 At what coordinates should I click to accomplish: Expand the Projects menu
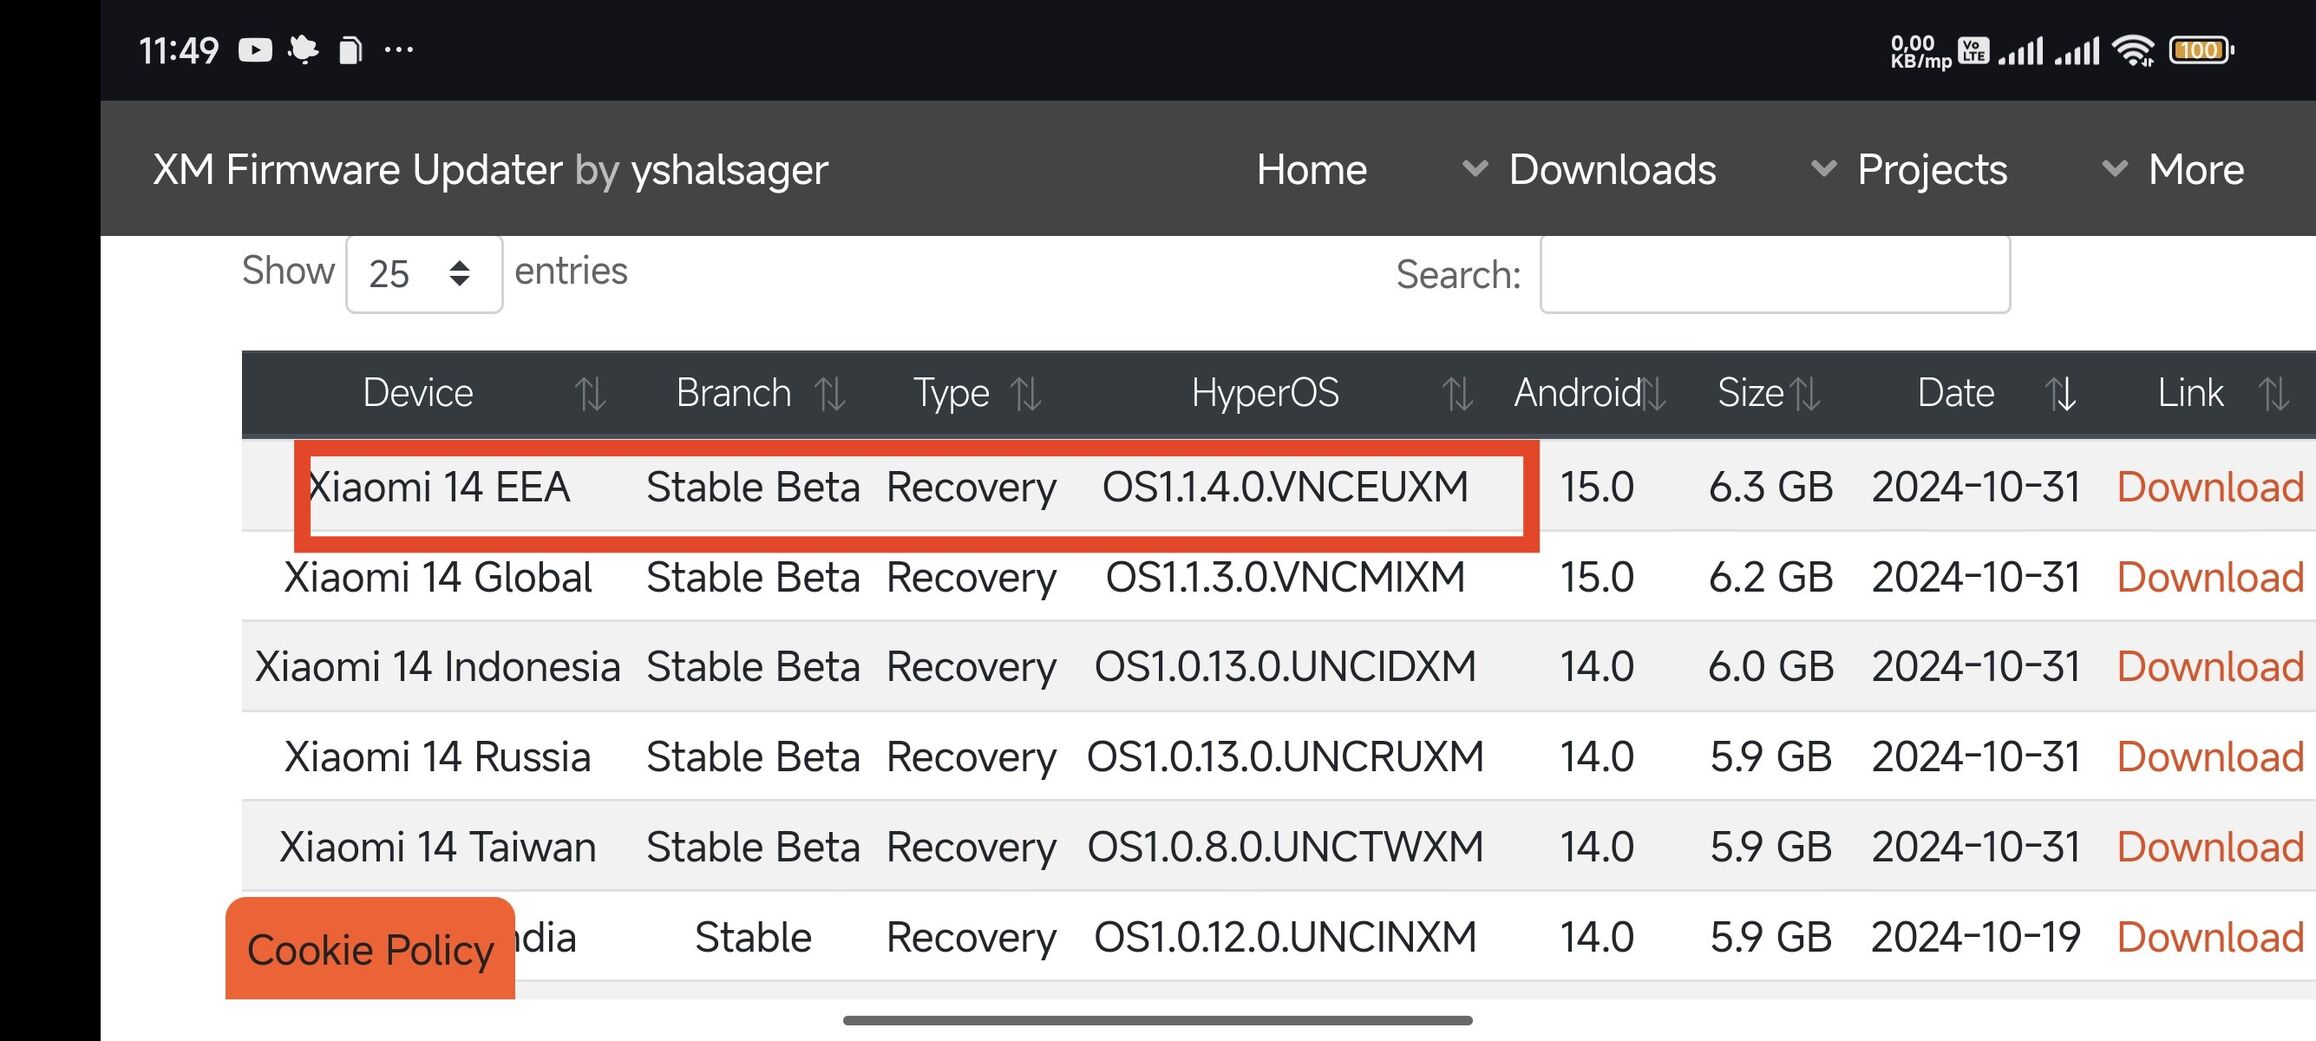pyautogui.click(x=1910, y=170)
